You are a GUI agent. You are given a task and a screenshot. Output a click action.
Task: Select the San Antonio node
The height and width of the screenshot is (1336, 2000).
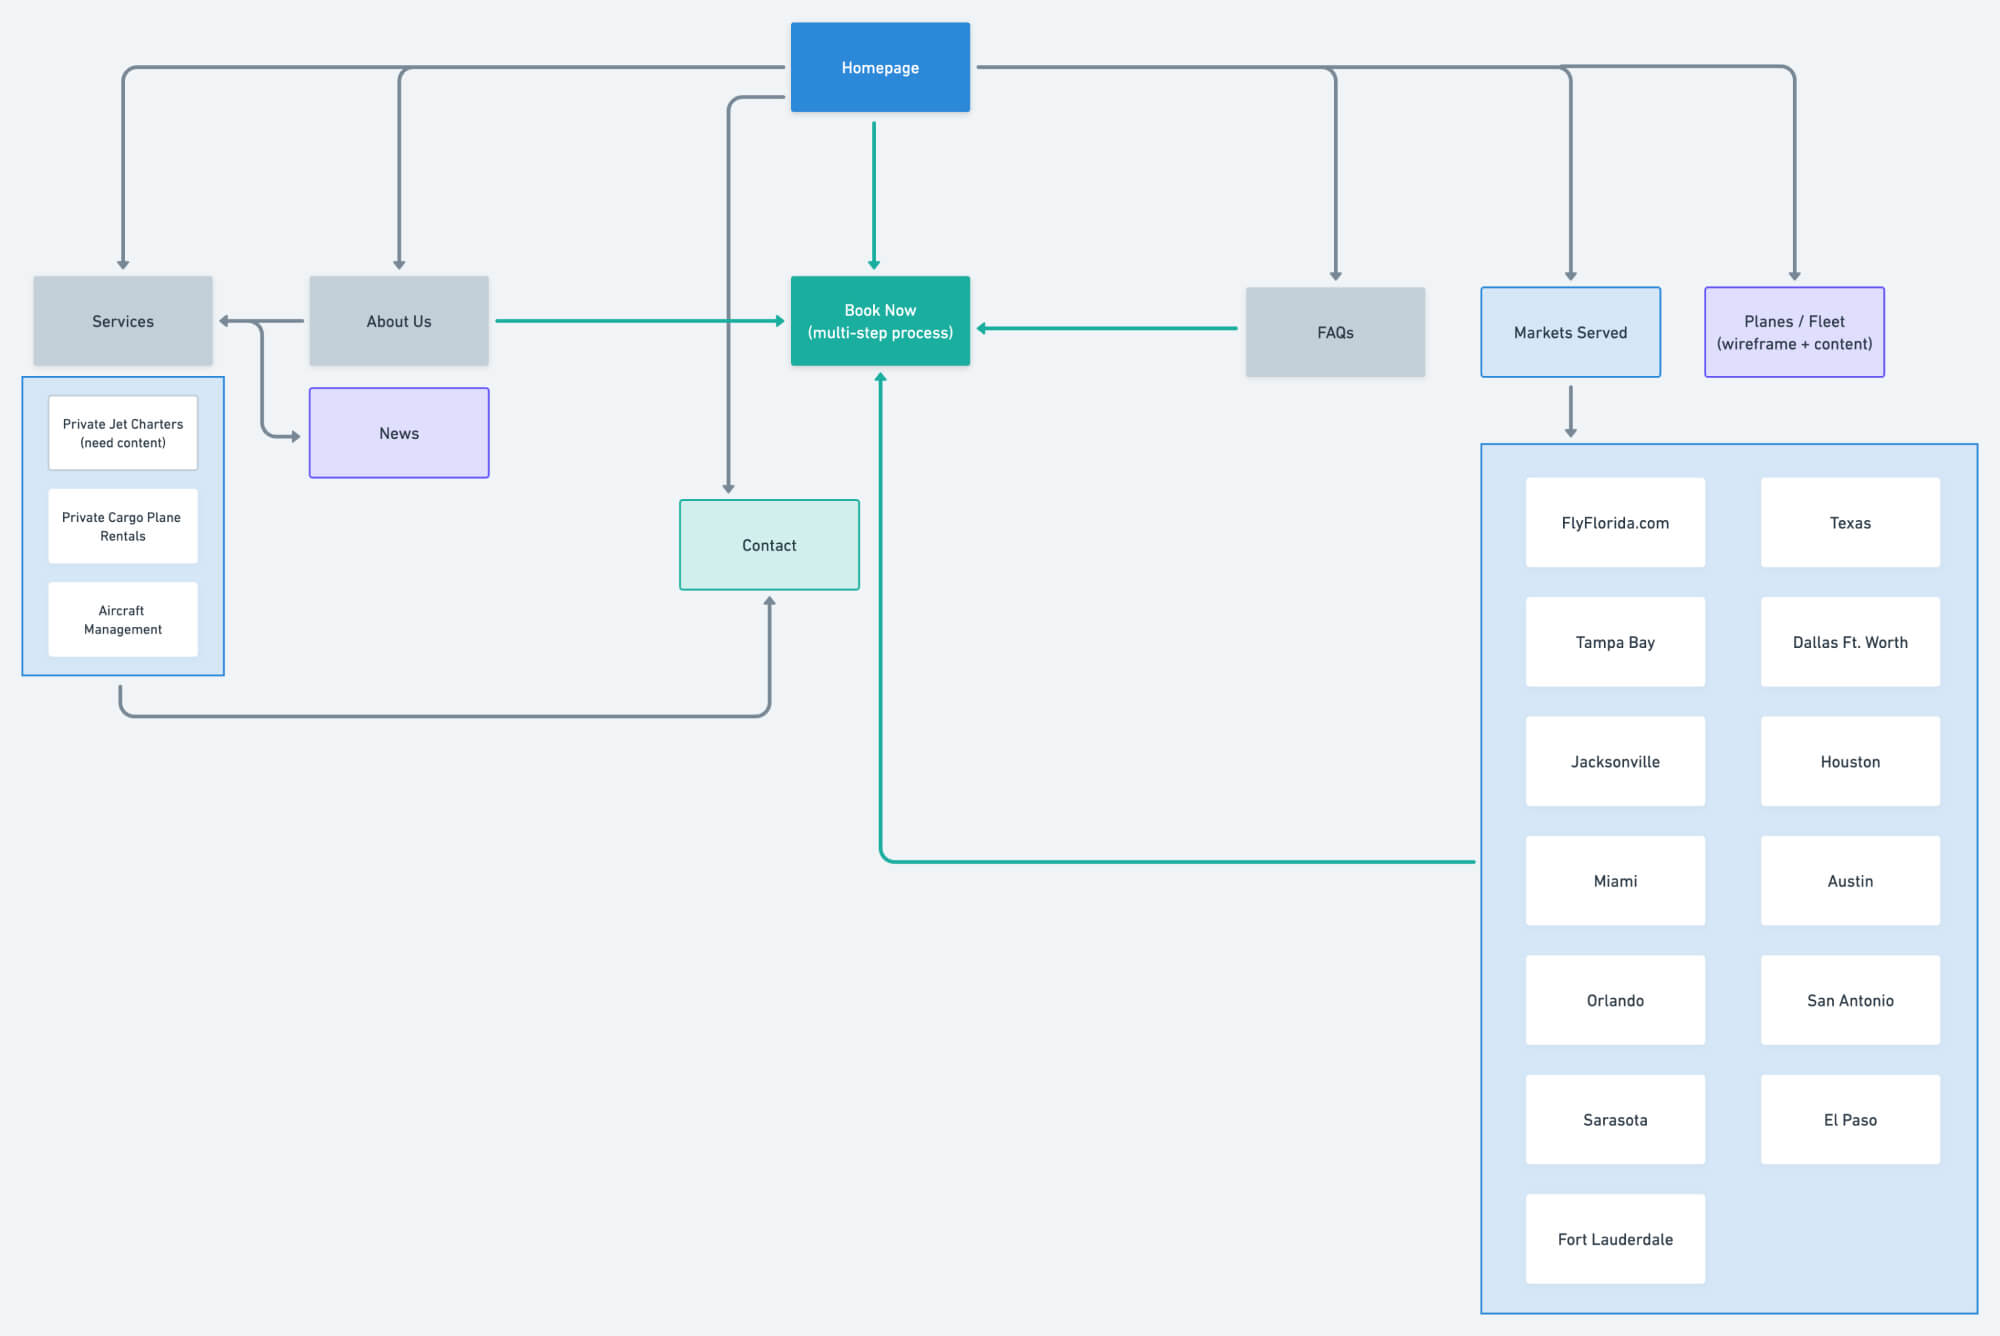click(x=1849, y=999)
